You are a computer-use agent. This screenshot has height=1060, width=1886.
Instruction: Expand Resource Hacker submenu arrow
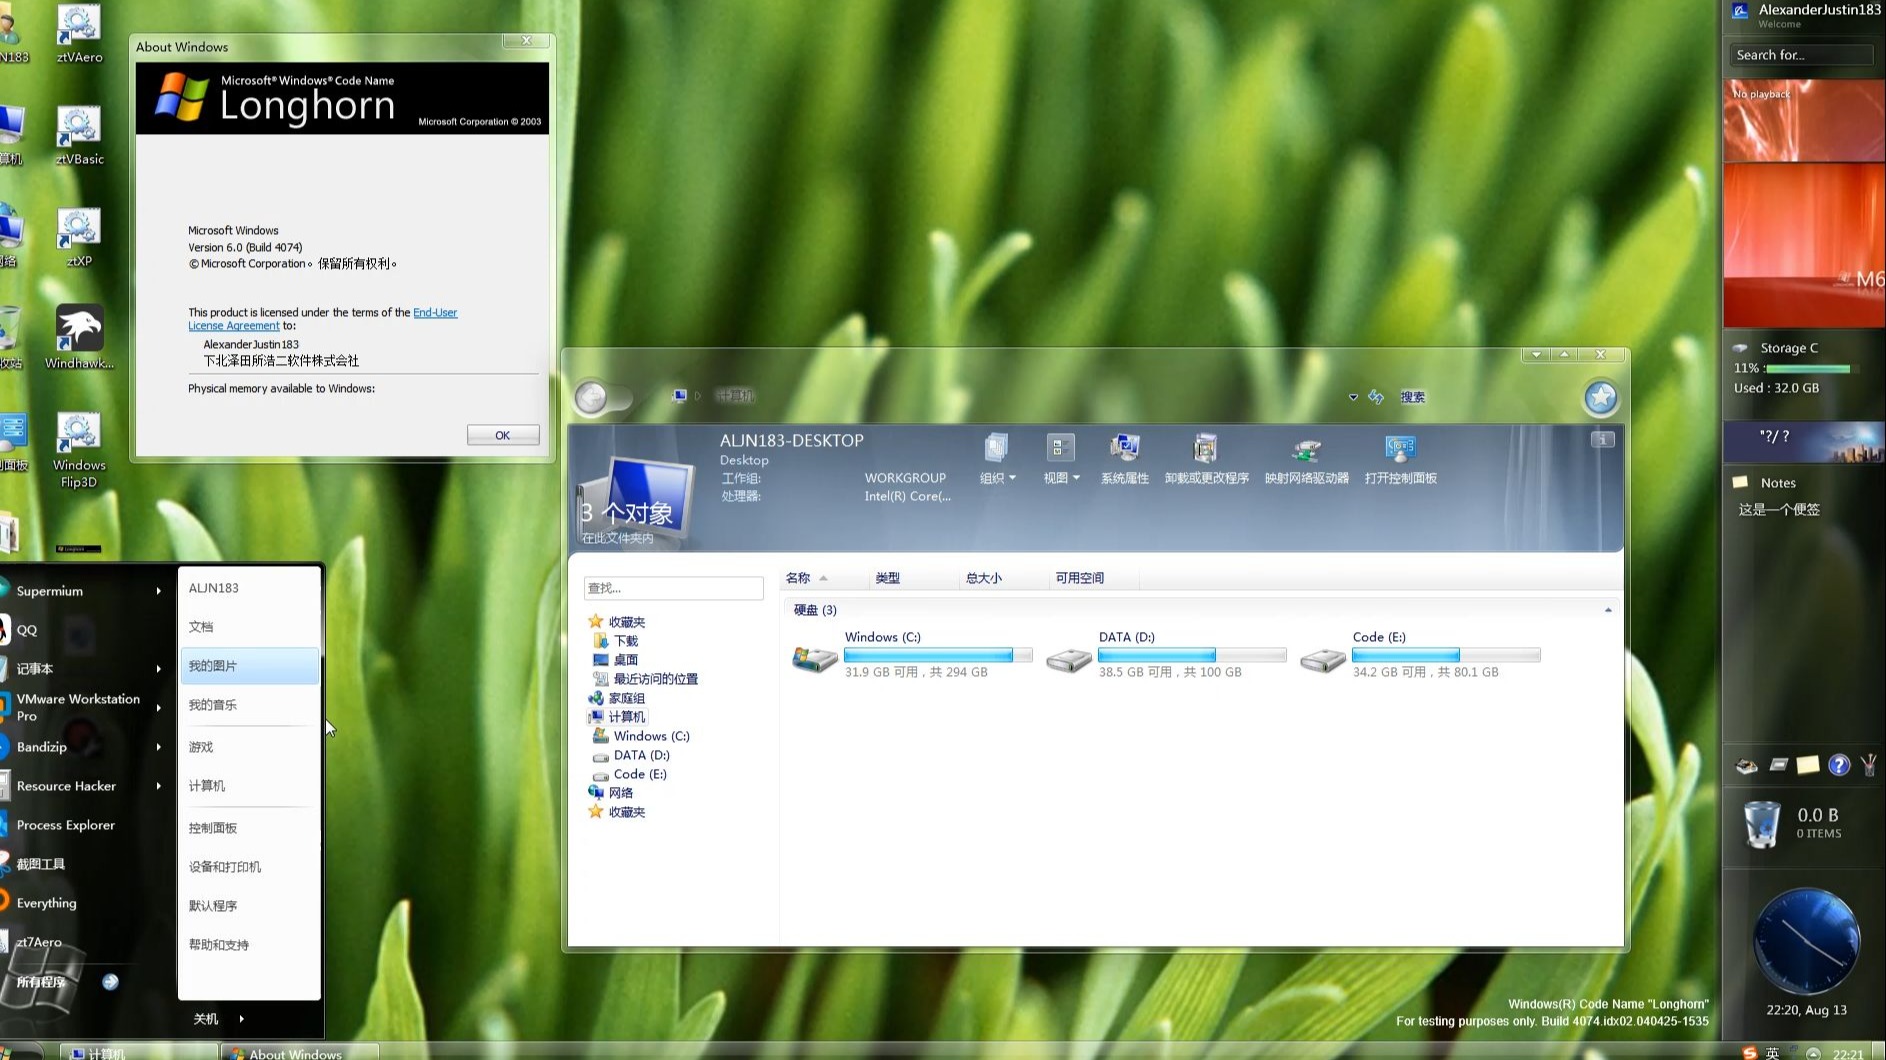click(x=158, y=786)
